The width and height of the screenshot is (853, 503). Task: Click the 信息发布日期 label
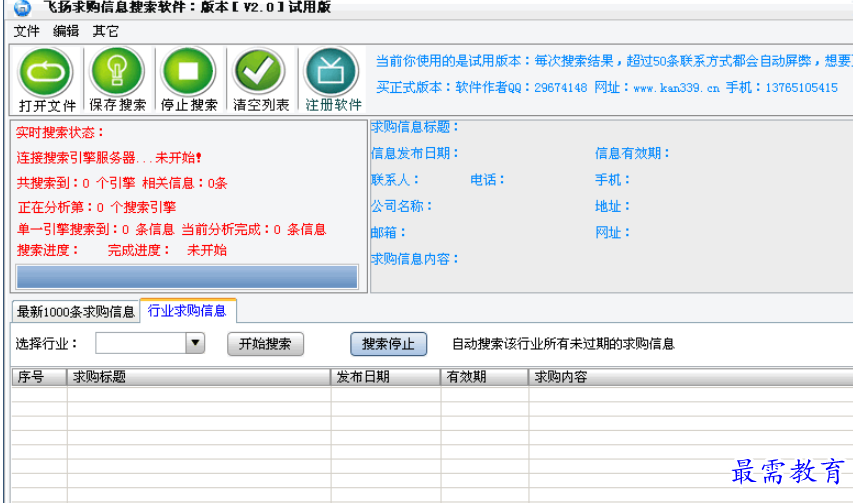pyautogui.click(x=415, y=153)
